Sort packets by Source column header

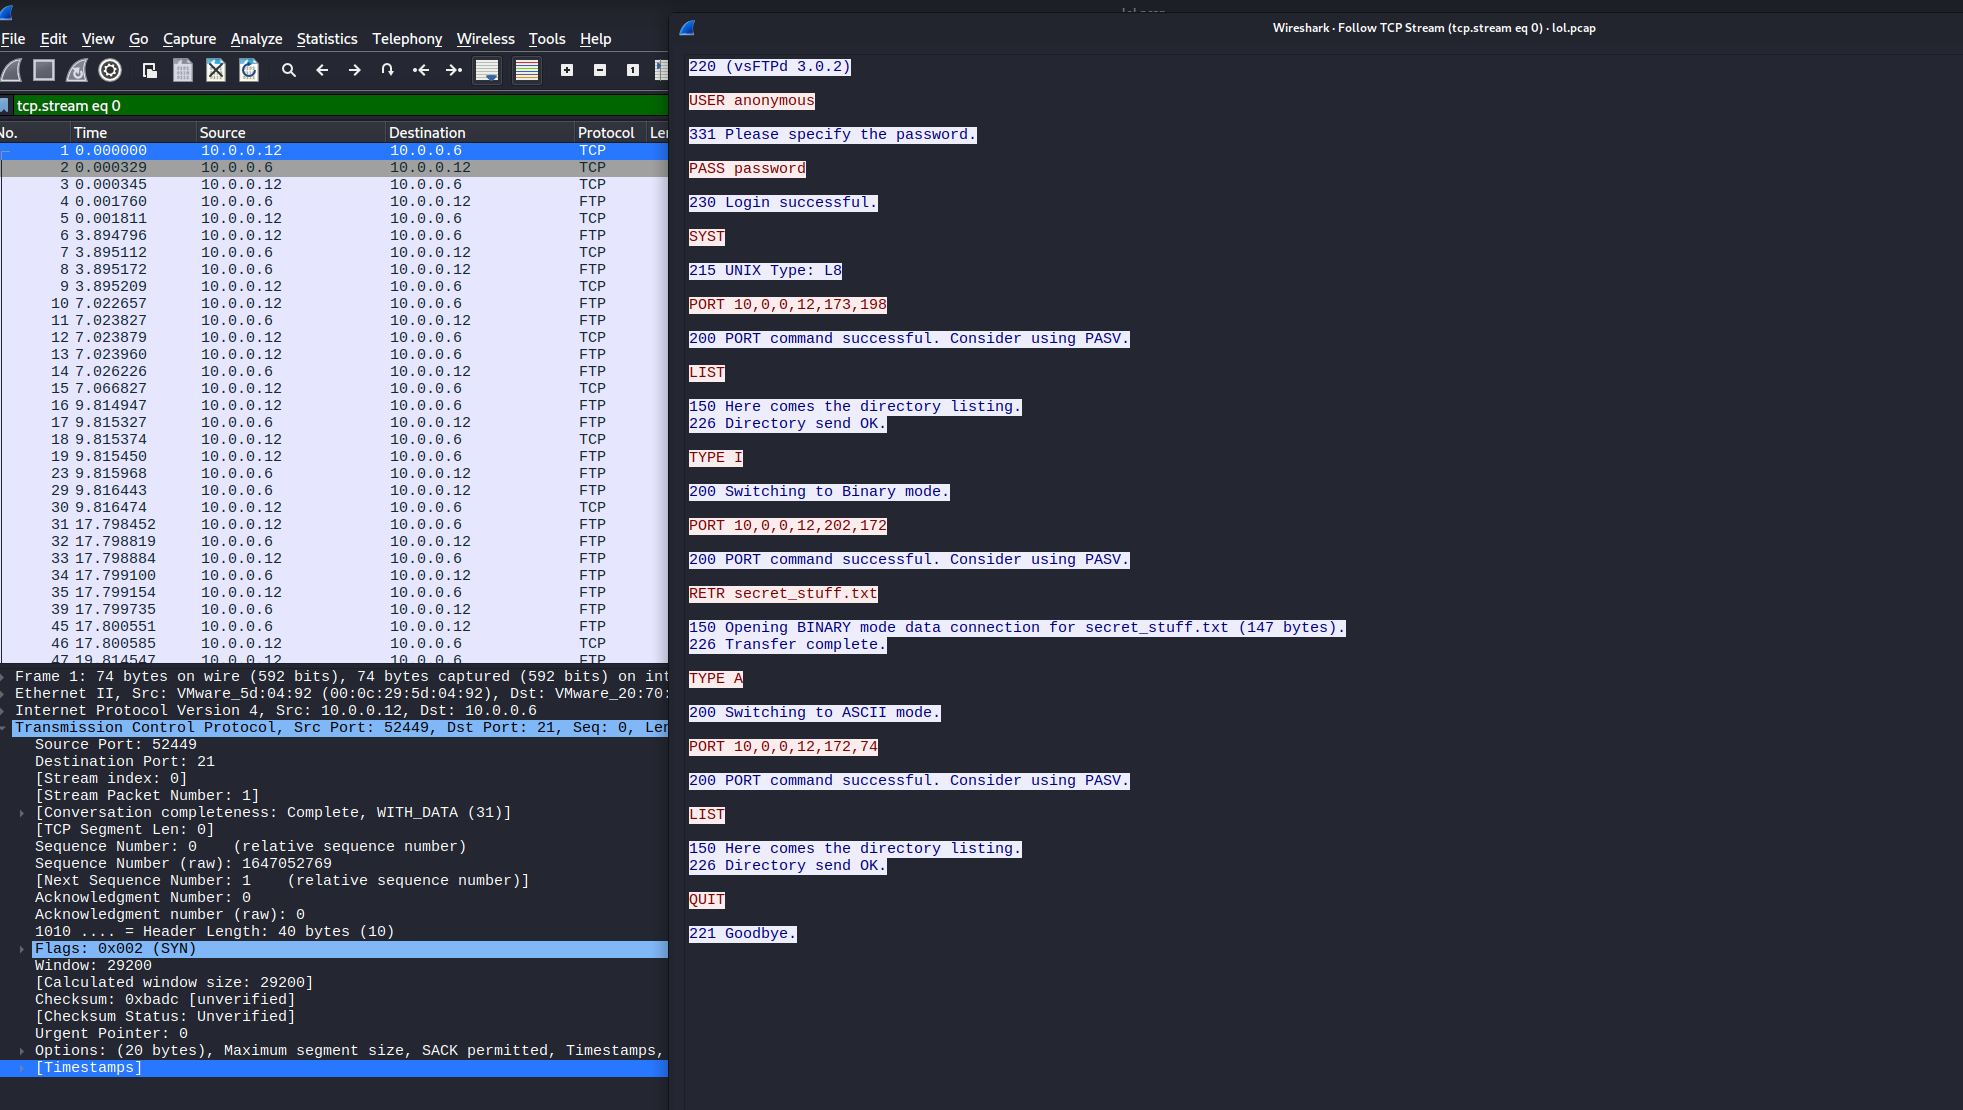coord(222,133)
